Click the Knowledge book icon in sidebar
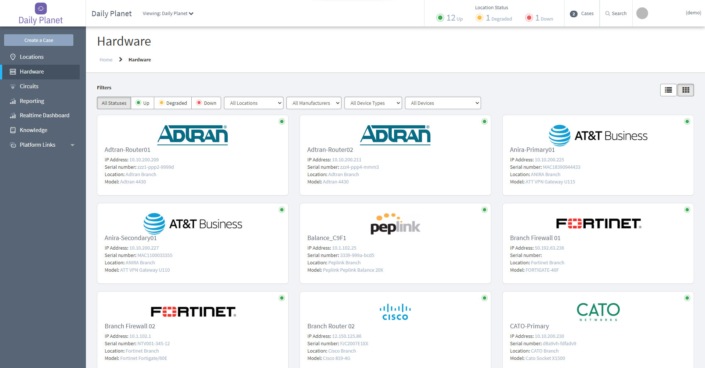705x368 pixels. (13, 130)
